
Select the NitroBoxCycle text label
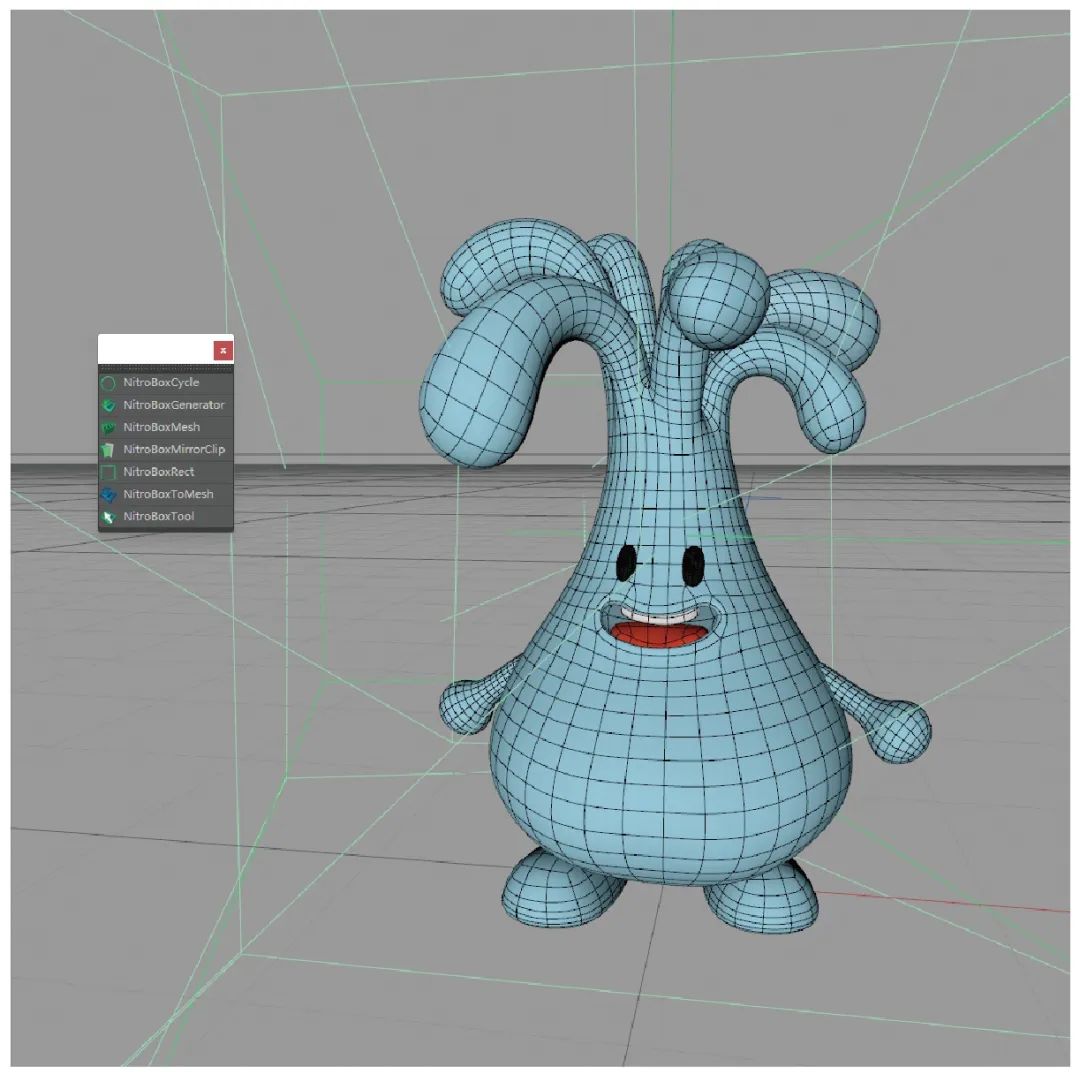161,383
